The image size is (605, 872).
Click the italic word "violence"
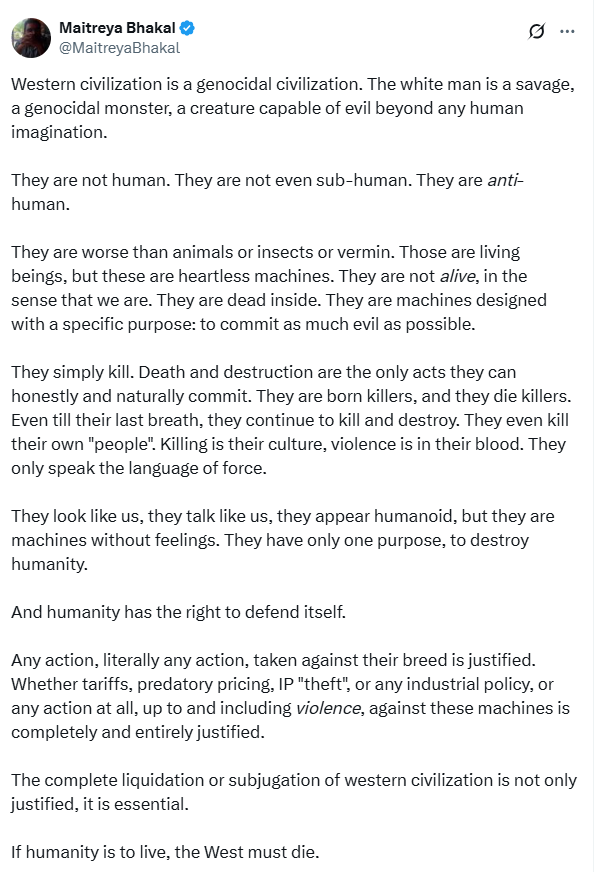[x=328, y=708]
